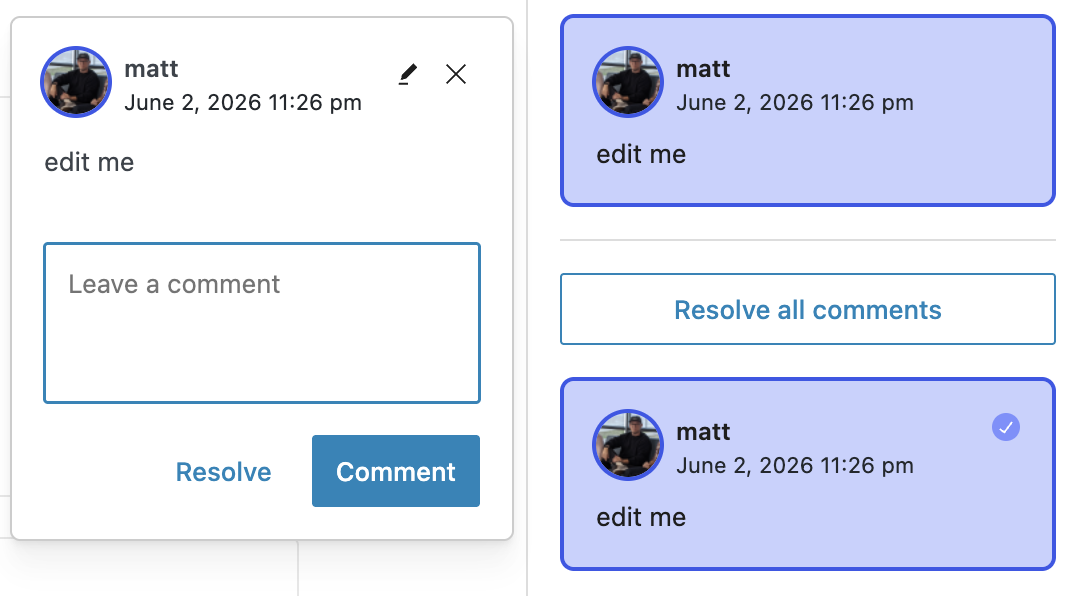This screenshot has height=596, width=1066.
Task: Click the "Resolve all comments" button
Action: pyautogui.click(x=808, y=309)
